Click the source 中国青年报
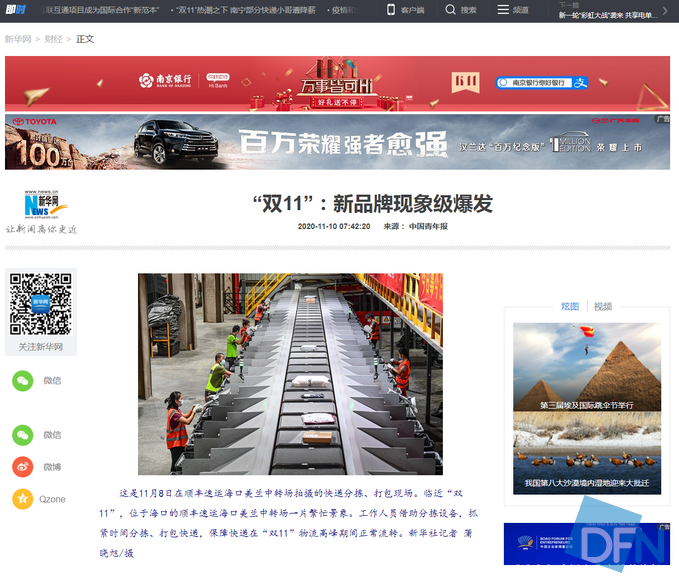Screen dimensions: 679x585 click(428, 226)
